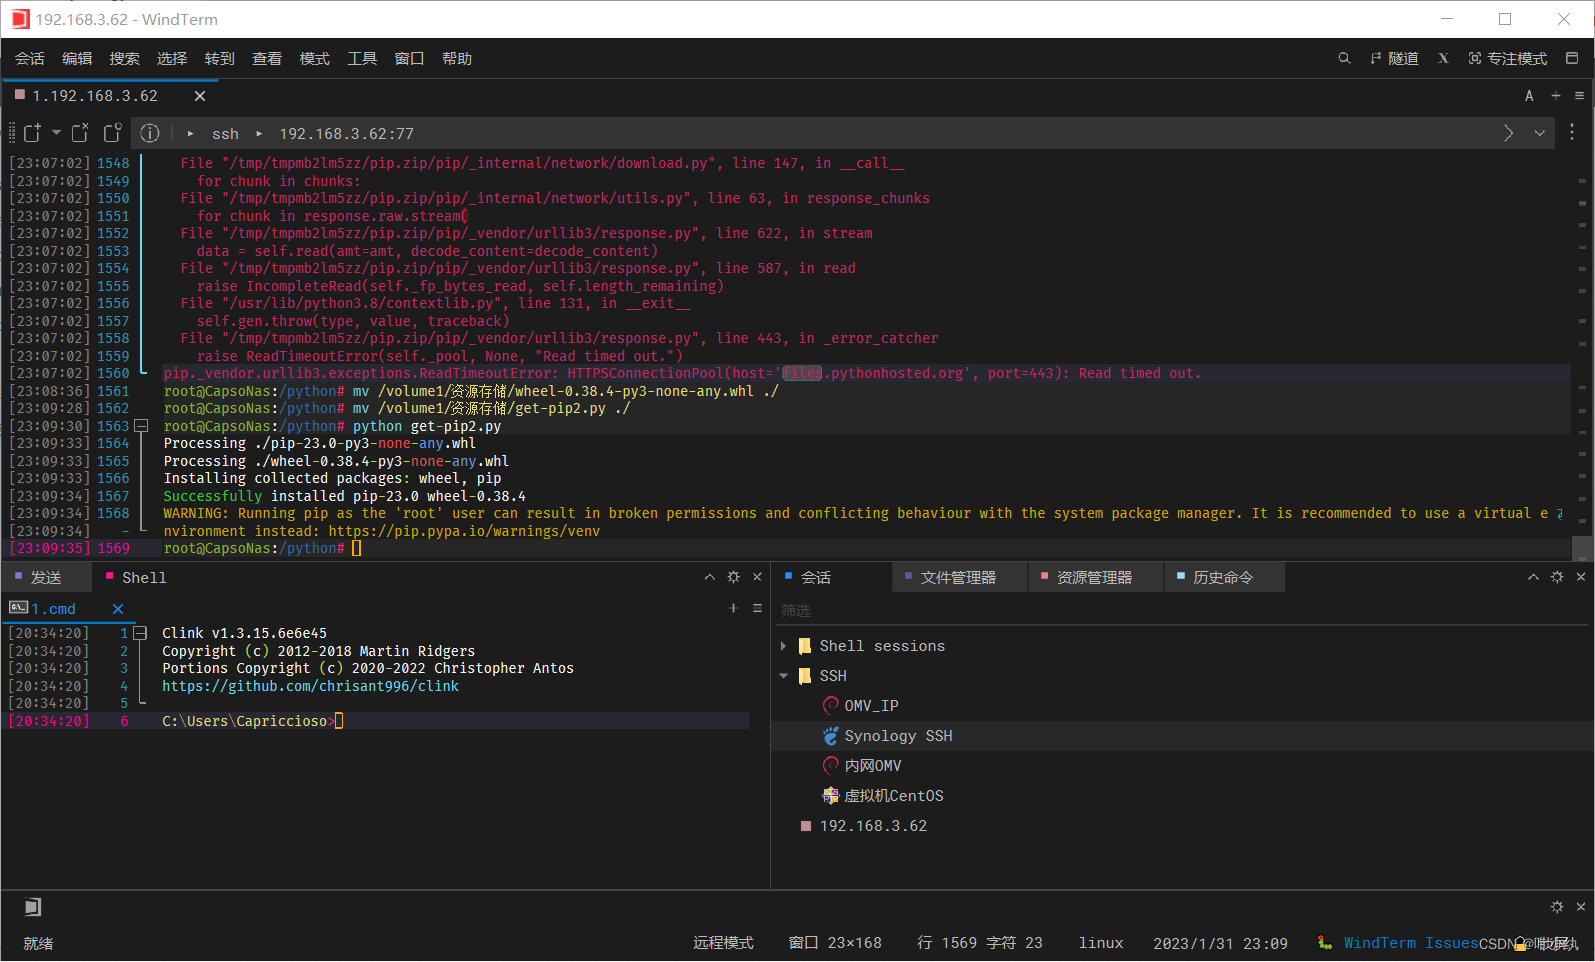Viewport: 1595px width, 962px height.
Task: Open Shell panel settings gear
Action: 734,577
